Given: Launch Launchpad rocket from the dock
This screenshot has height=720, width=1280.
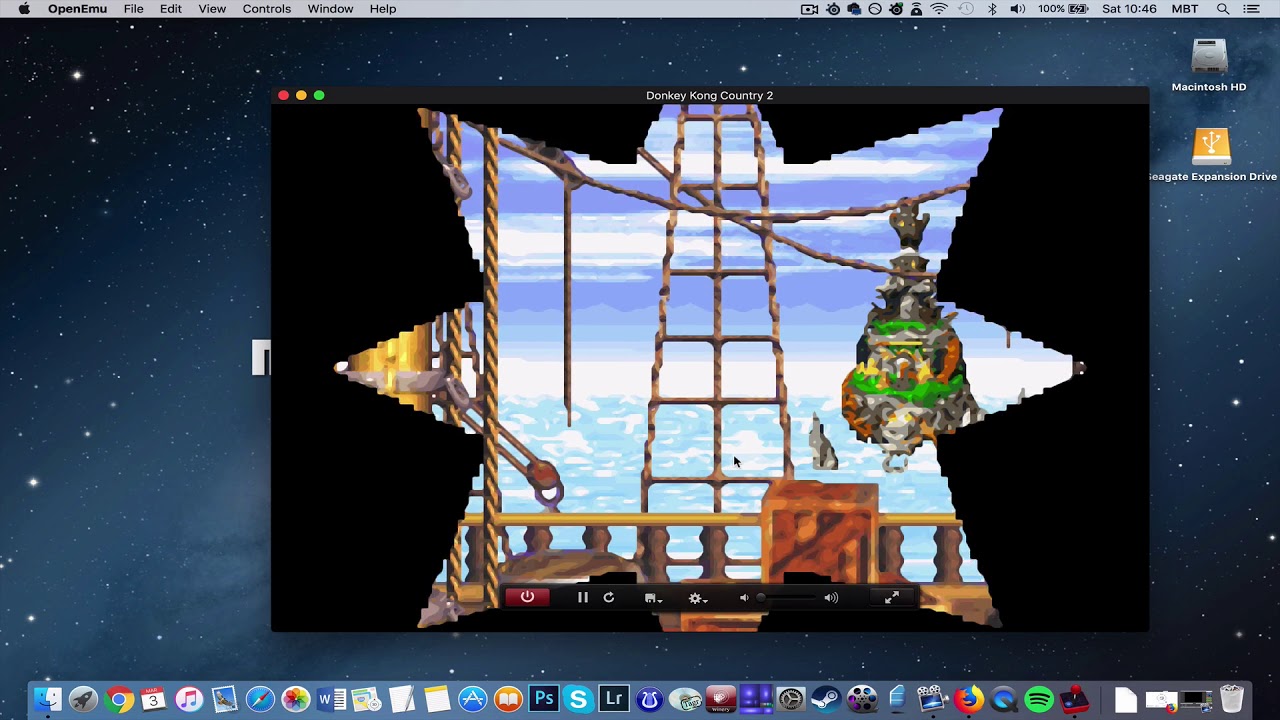Looking at the screenshot, I should (83, 699).
